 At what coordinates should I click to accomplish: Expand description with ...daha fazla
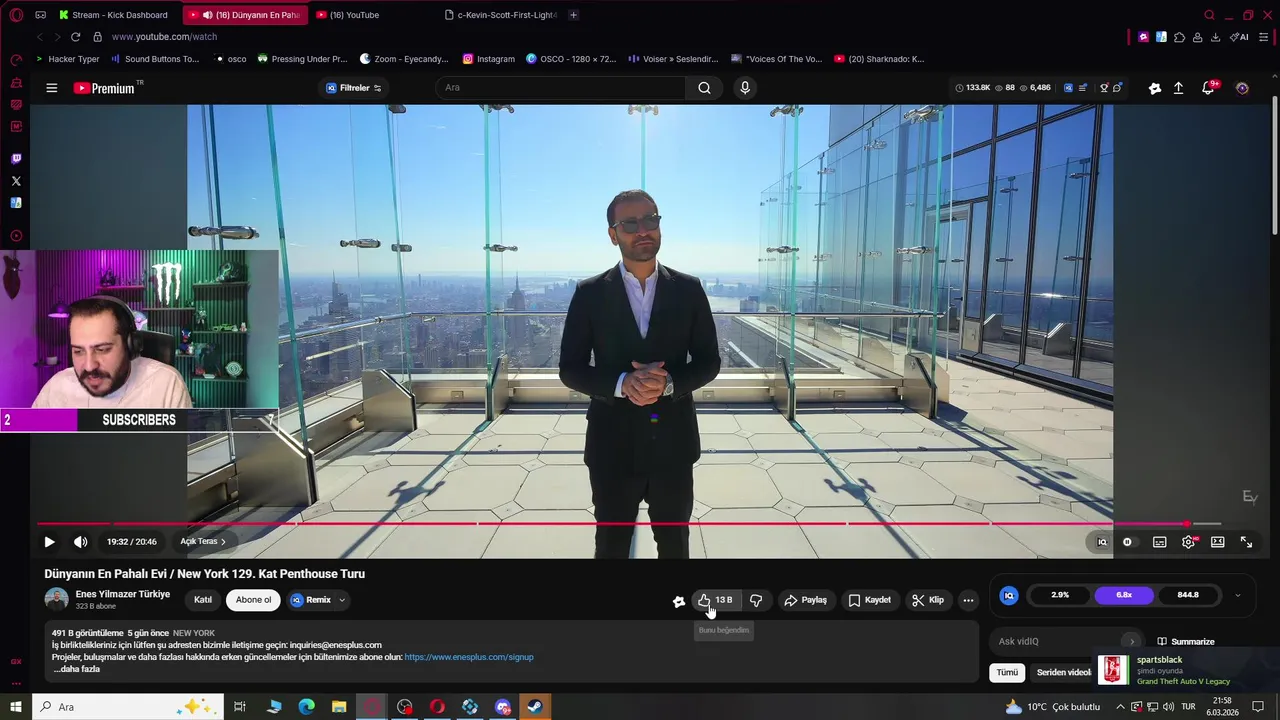click(x=76, y=669)
